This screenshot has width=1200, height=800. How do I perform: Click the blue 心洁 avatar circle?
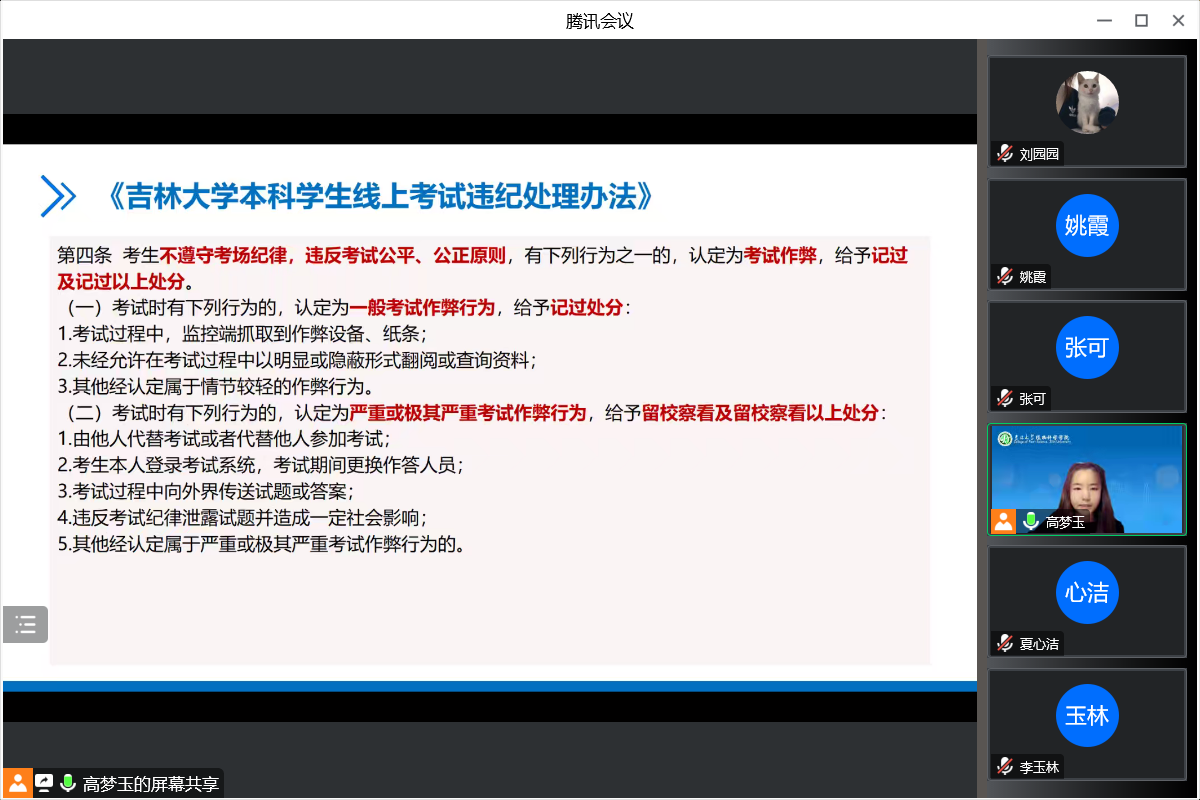coord(1087,593)
